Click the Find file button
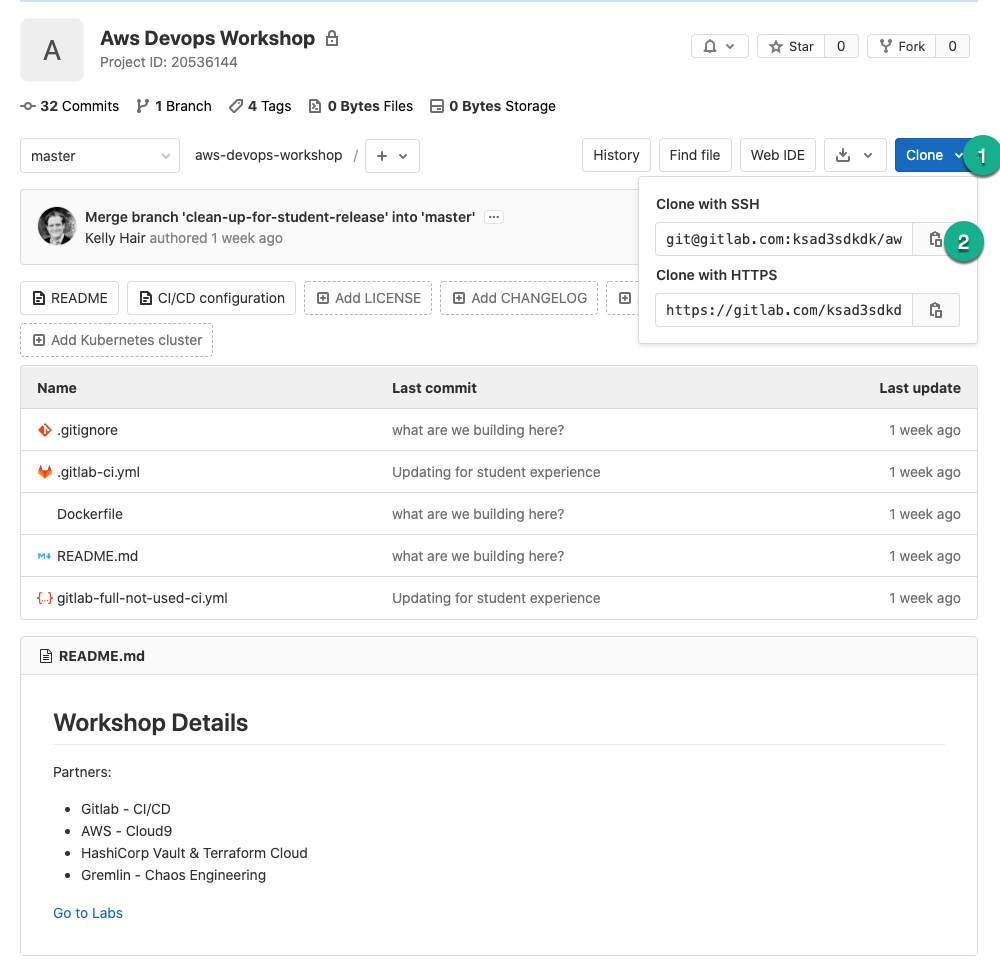This screenshot has width=1000, height=976. point(695,155)
